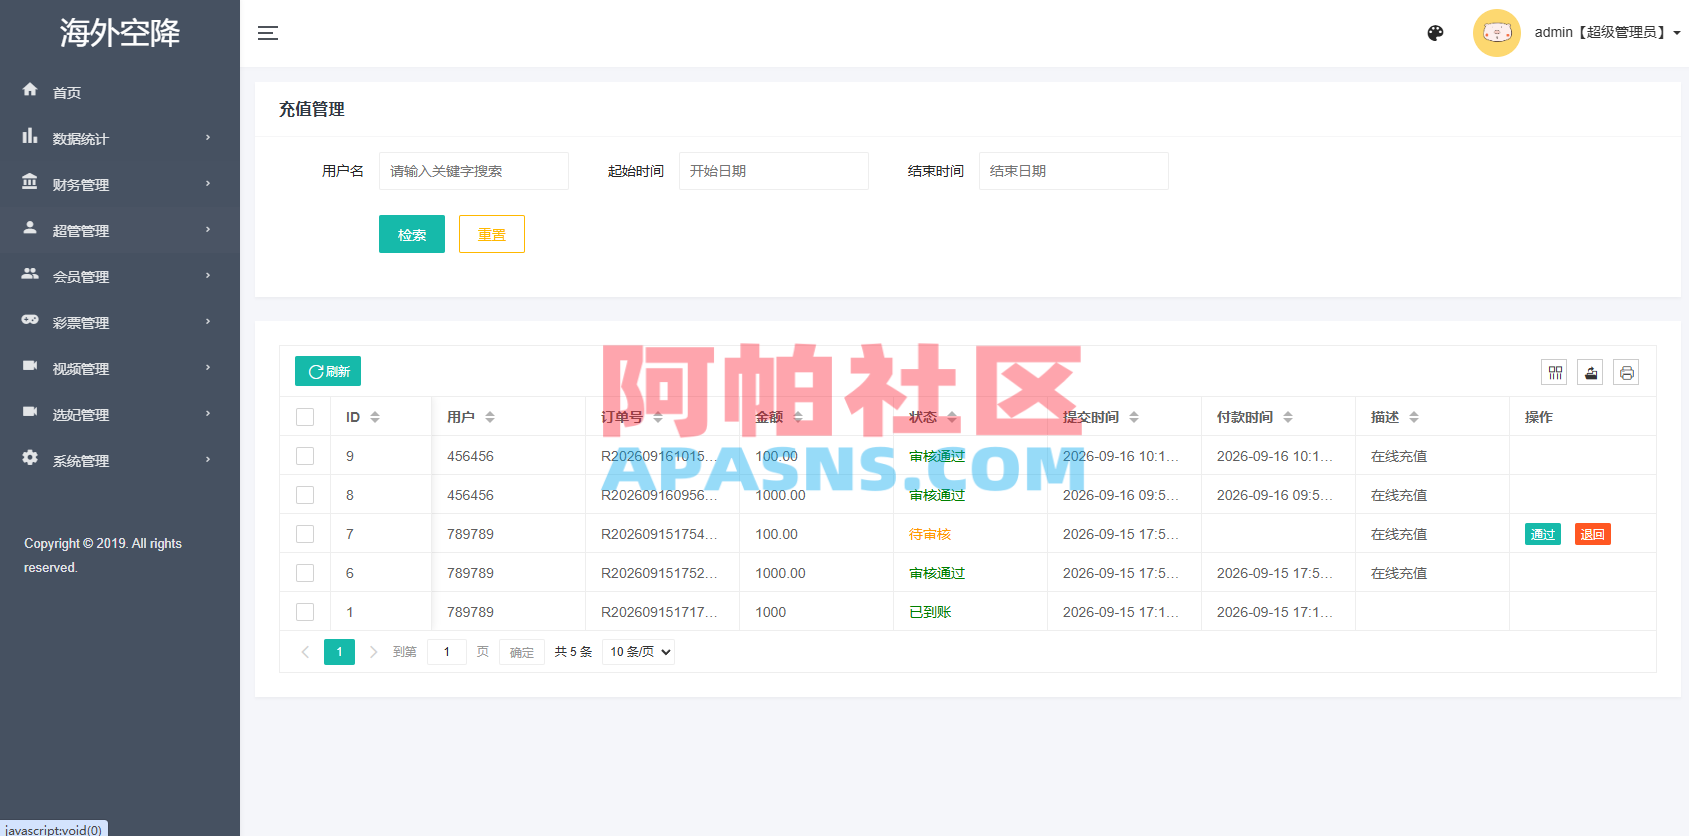
Task: Click the 检索 search button
Action: [412, 234]
